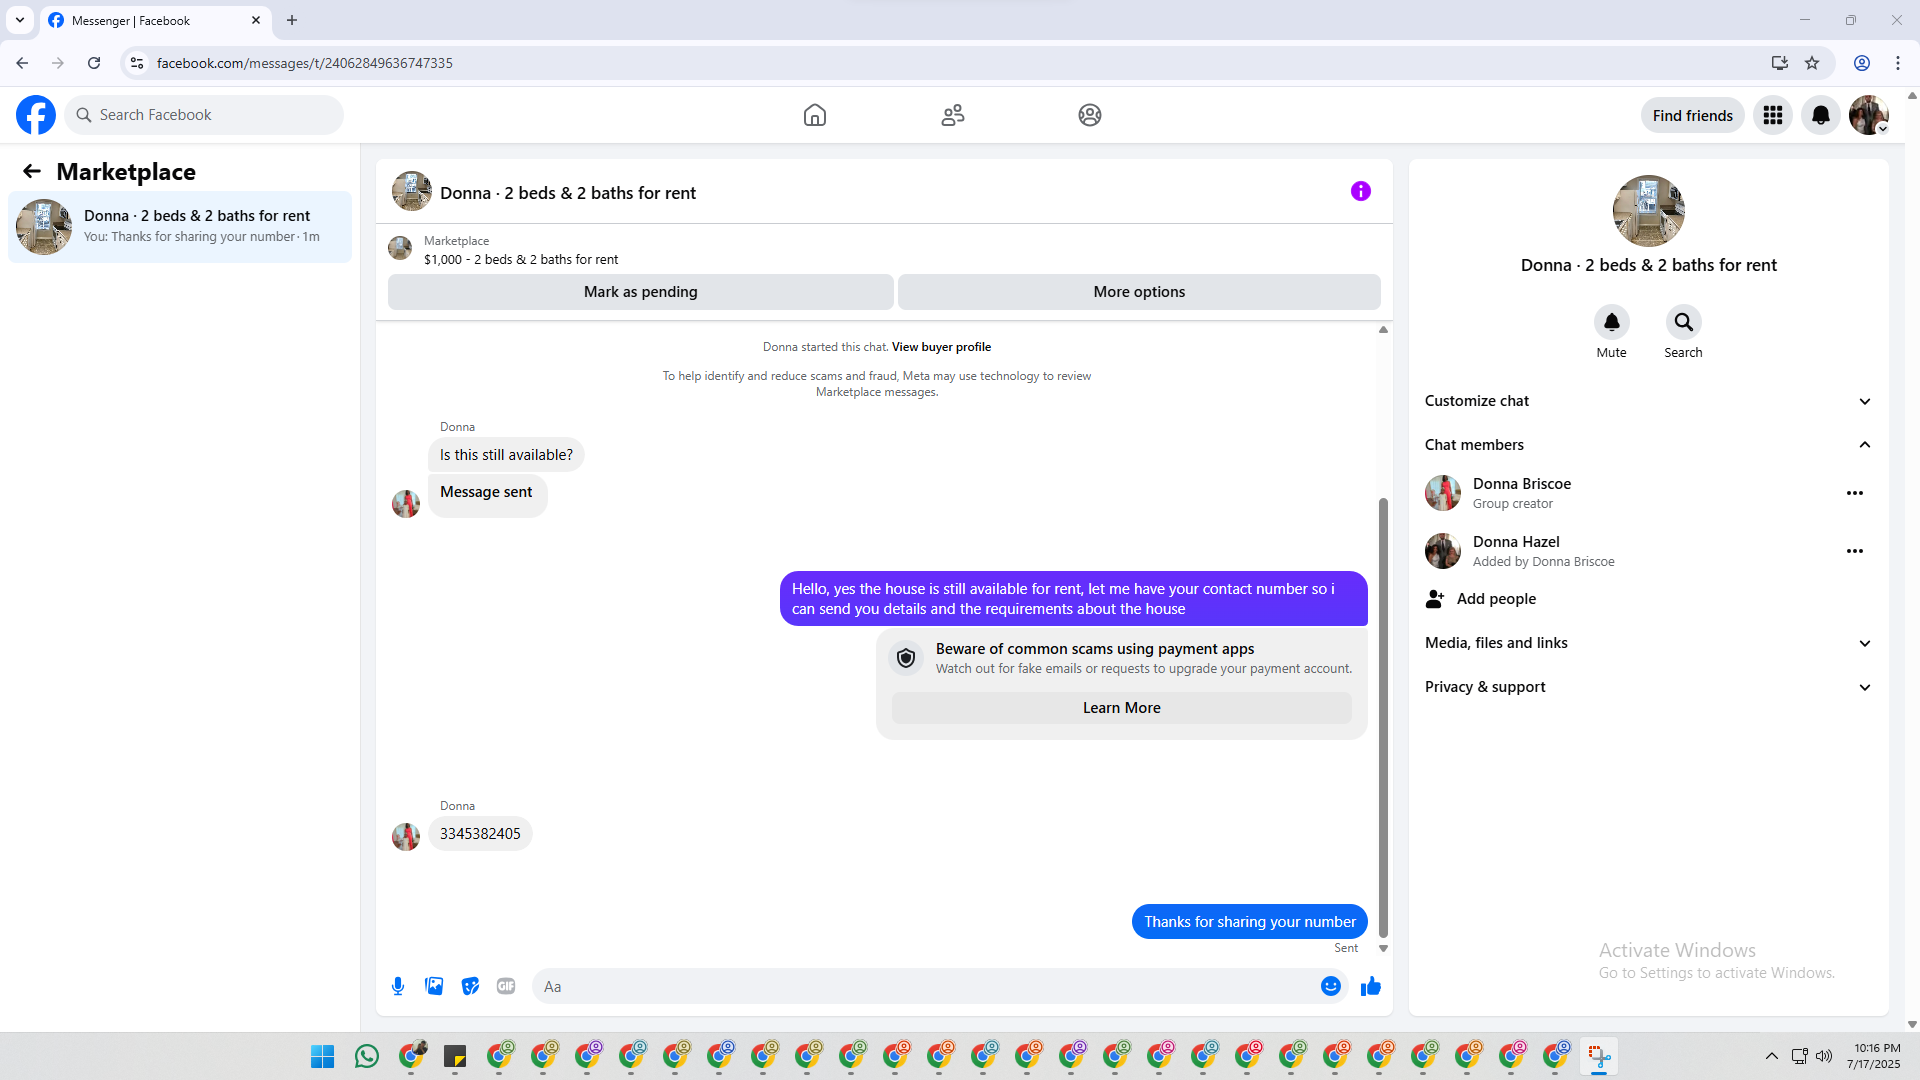This screenshot has height=1080, width=1920.
Task: Click the install app icon in address bar
Action: point(1780,63)
